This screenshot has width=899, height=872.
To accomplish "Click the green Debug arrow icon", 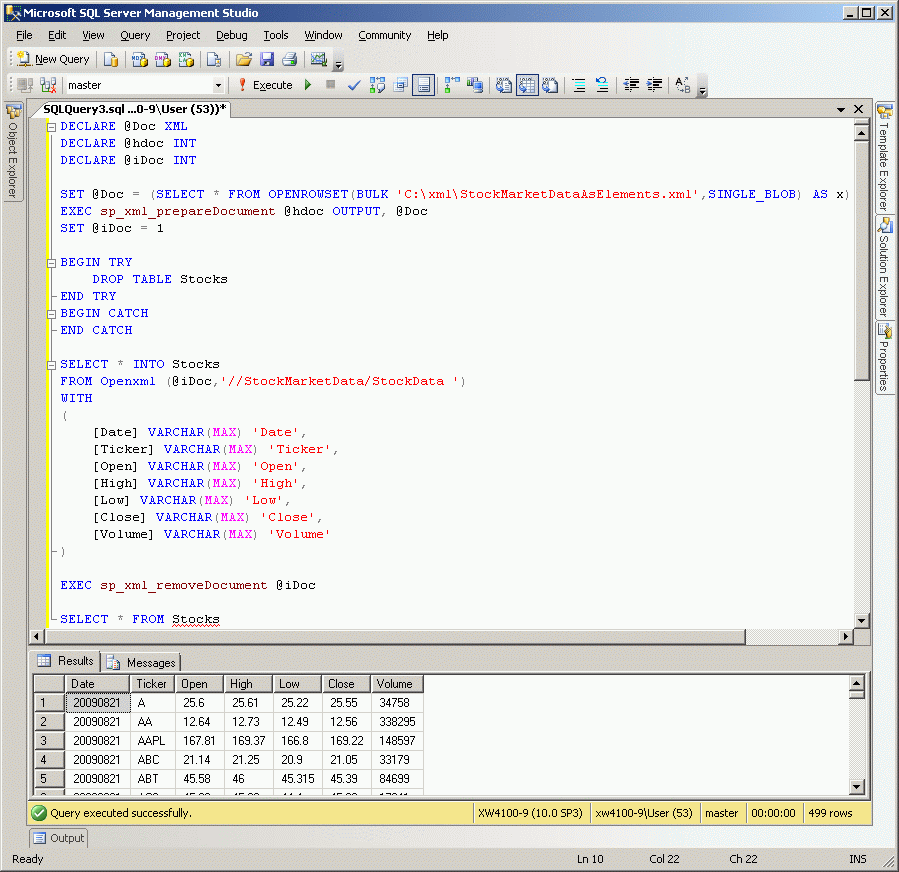I will pyautogui.click(x=308, y=86).
